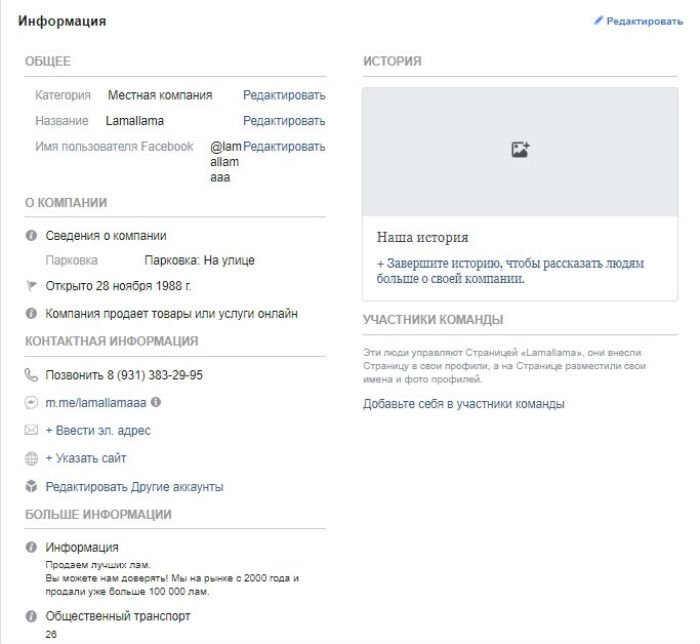700x644 pixels.
Task: Click the Messenger icon beside m.me/lamallamaaa
Action: click(x=31, y=403)
